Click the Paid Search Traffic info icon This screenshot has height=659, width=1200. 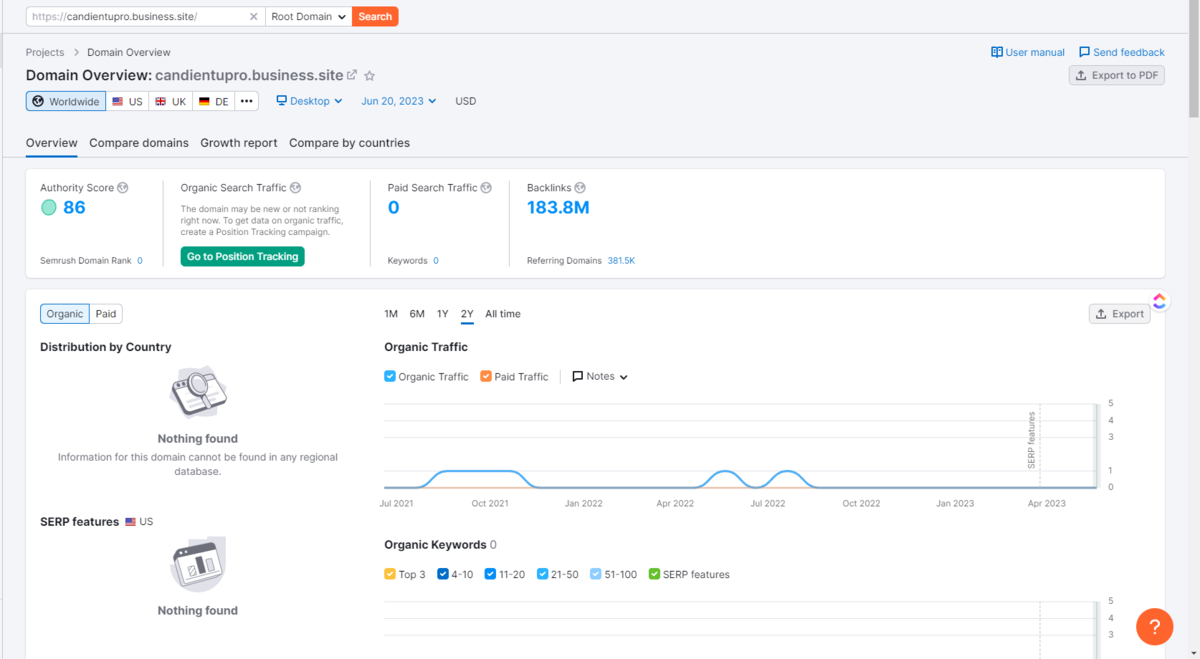click(x=486, y=188)
